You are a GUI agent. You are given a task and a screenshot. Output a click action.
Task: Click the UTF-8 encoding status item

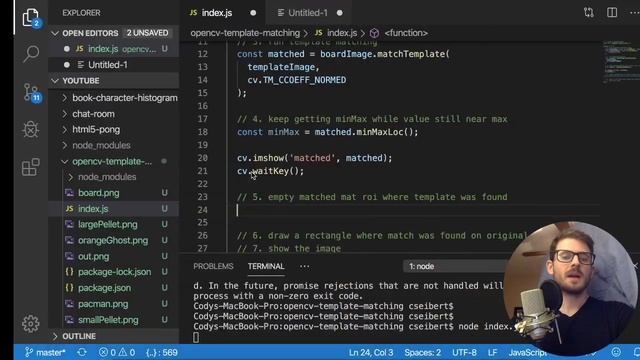464,352
